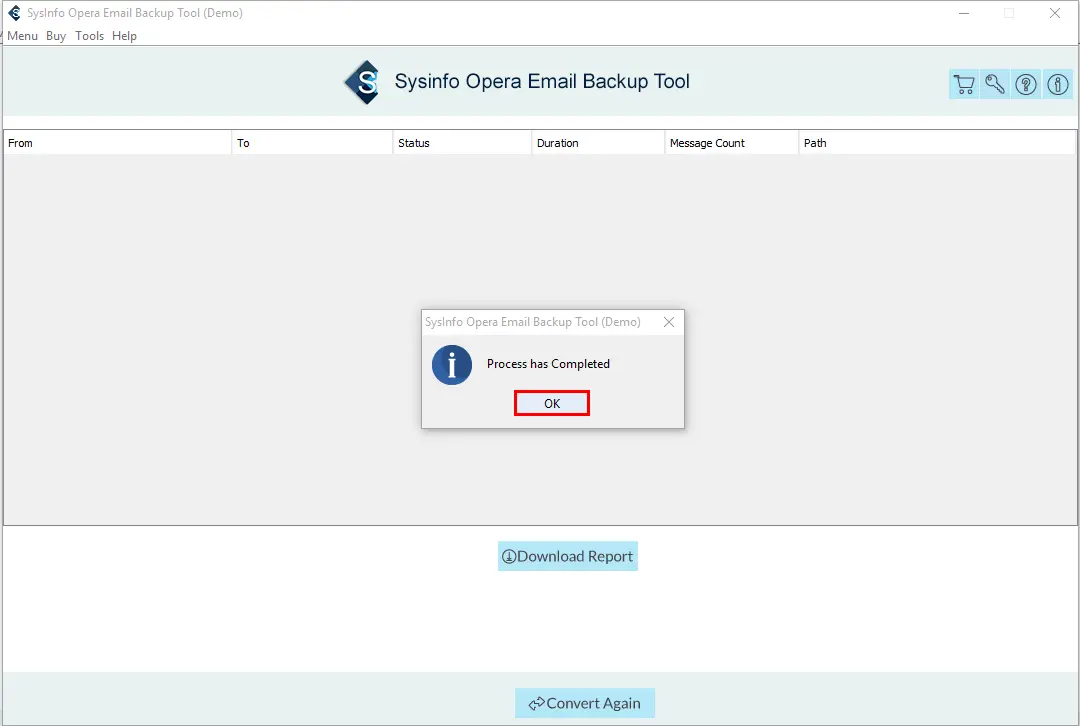
Task: Open the Menu menu
Action: tap(22, 36)
